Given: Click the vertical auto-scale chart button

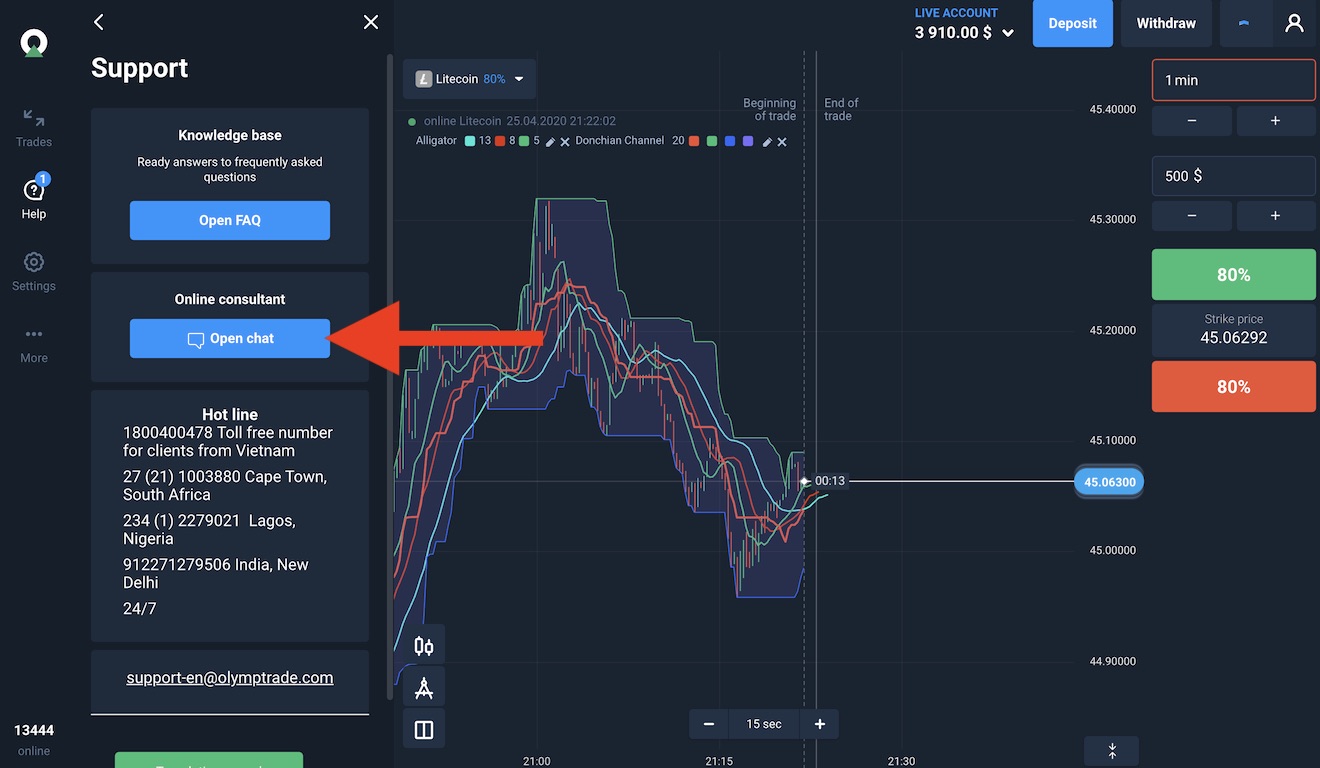Looking at the screenshot, I should (1111, 751).
